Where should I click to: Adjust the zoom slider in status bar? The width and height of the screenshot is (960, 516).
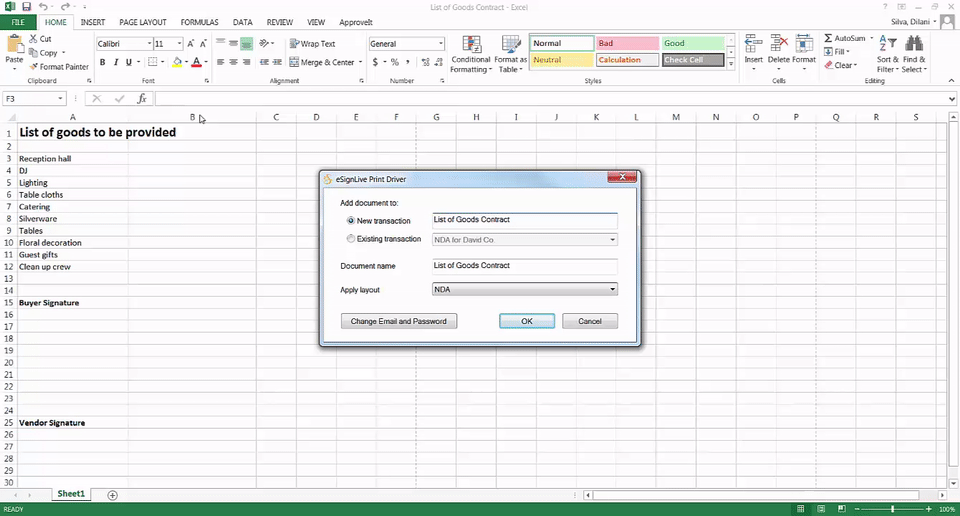coord(893,509)
